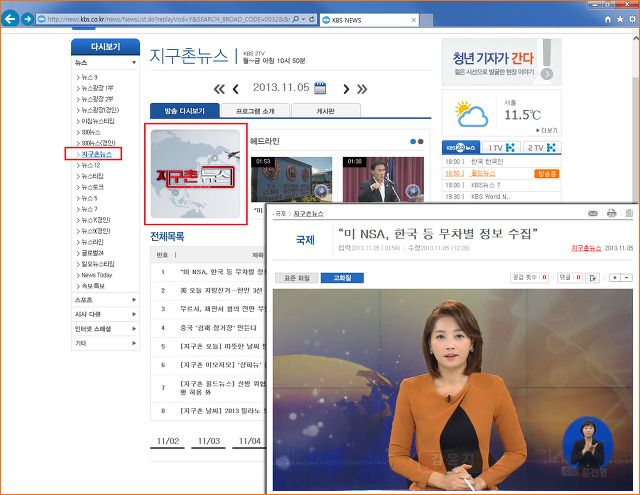Click the red 지구촌뉴스 link beside article date

pyautogui.click(x=586, y=248)
